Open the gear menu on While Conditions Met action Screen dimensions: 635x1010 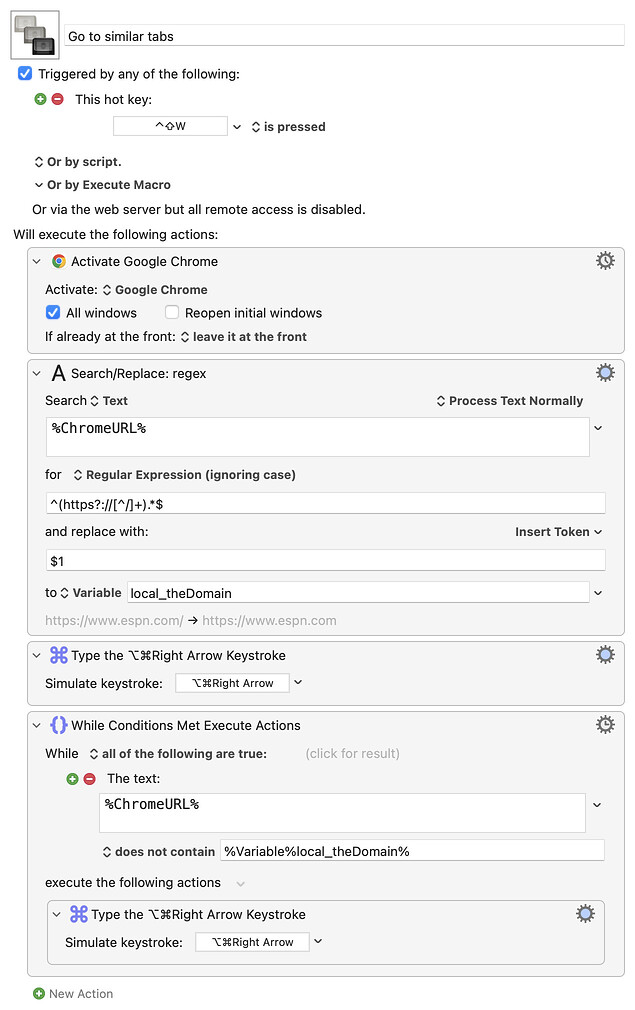(605, 725)
